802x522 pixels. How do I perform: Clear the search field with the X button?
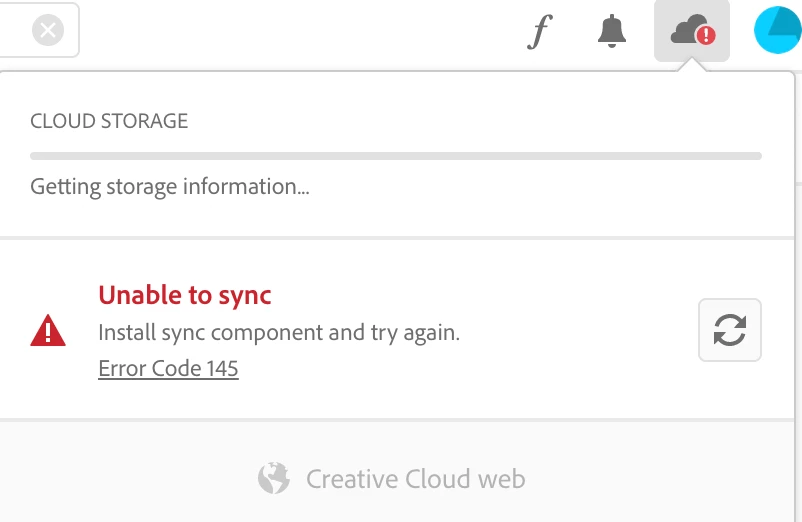pyautogui.click(x=47, y=31)
